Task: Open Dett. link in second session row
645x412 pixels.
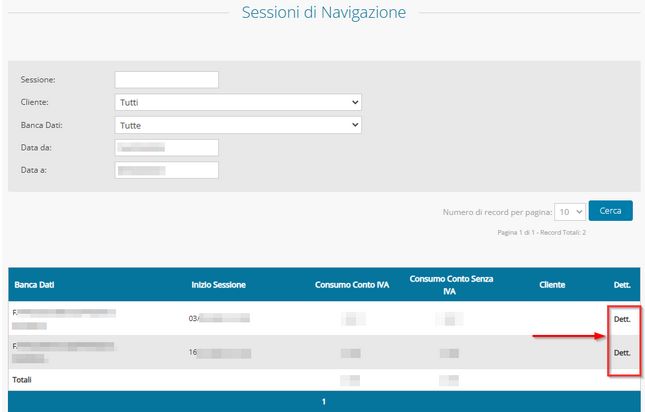Action: point(621,353)
